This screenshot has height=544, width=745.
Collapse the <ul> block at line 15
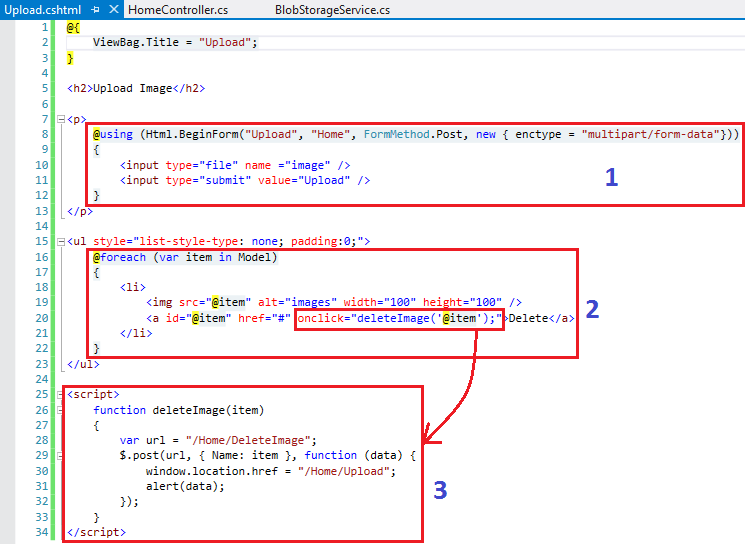[61, 242]
